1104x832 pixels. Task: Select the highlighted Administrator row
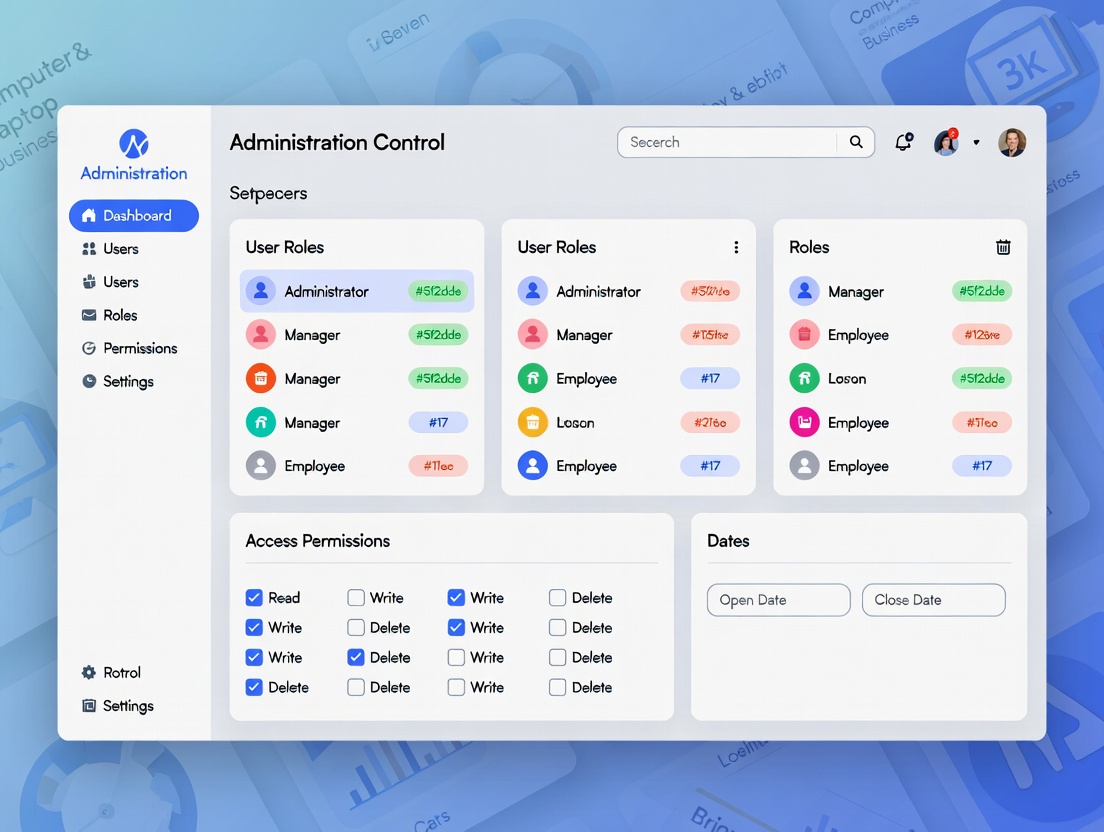click(x=356, y=291)
